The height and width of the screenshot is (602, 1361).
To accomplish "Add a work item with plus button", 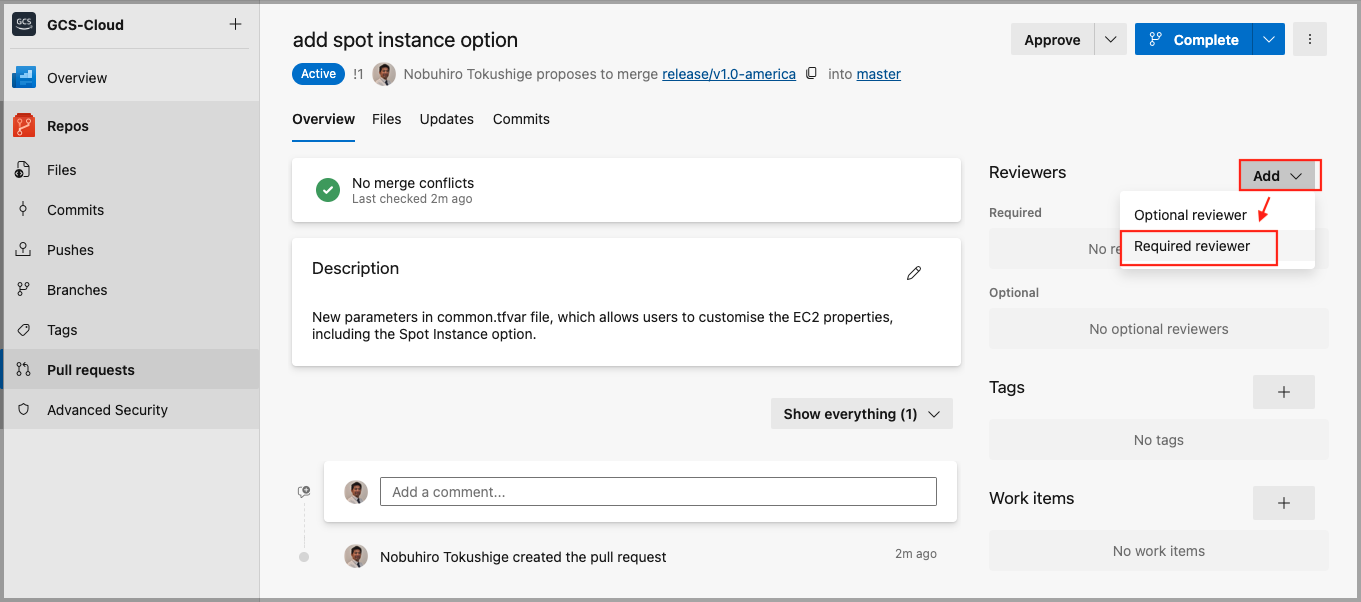I will 1283,503.
